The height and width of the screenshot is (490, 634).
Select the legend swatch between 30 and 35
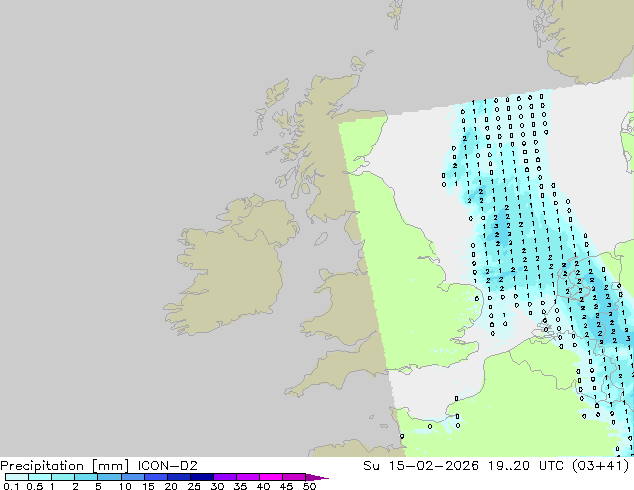224,477
